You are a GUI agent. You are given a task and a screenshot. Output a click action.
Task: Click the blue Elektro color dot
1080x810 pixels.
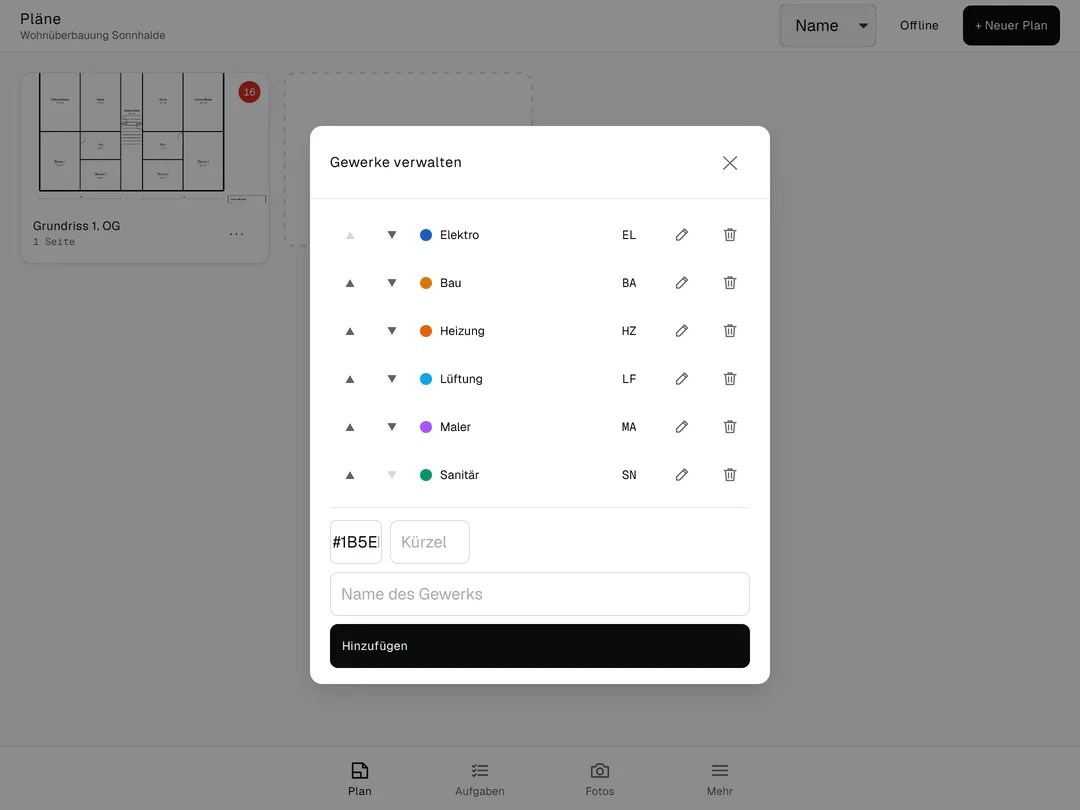pyautogui.click(x=426, y=235)
